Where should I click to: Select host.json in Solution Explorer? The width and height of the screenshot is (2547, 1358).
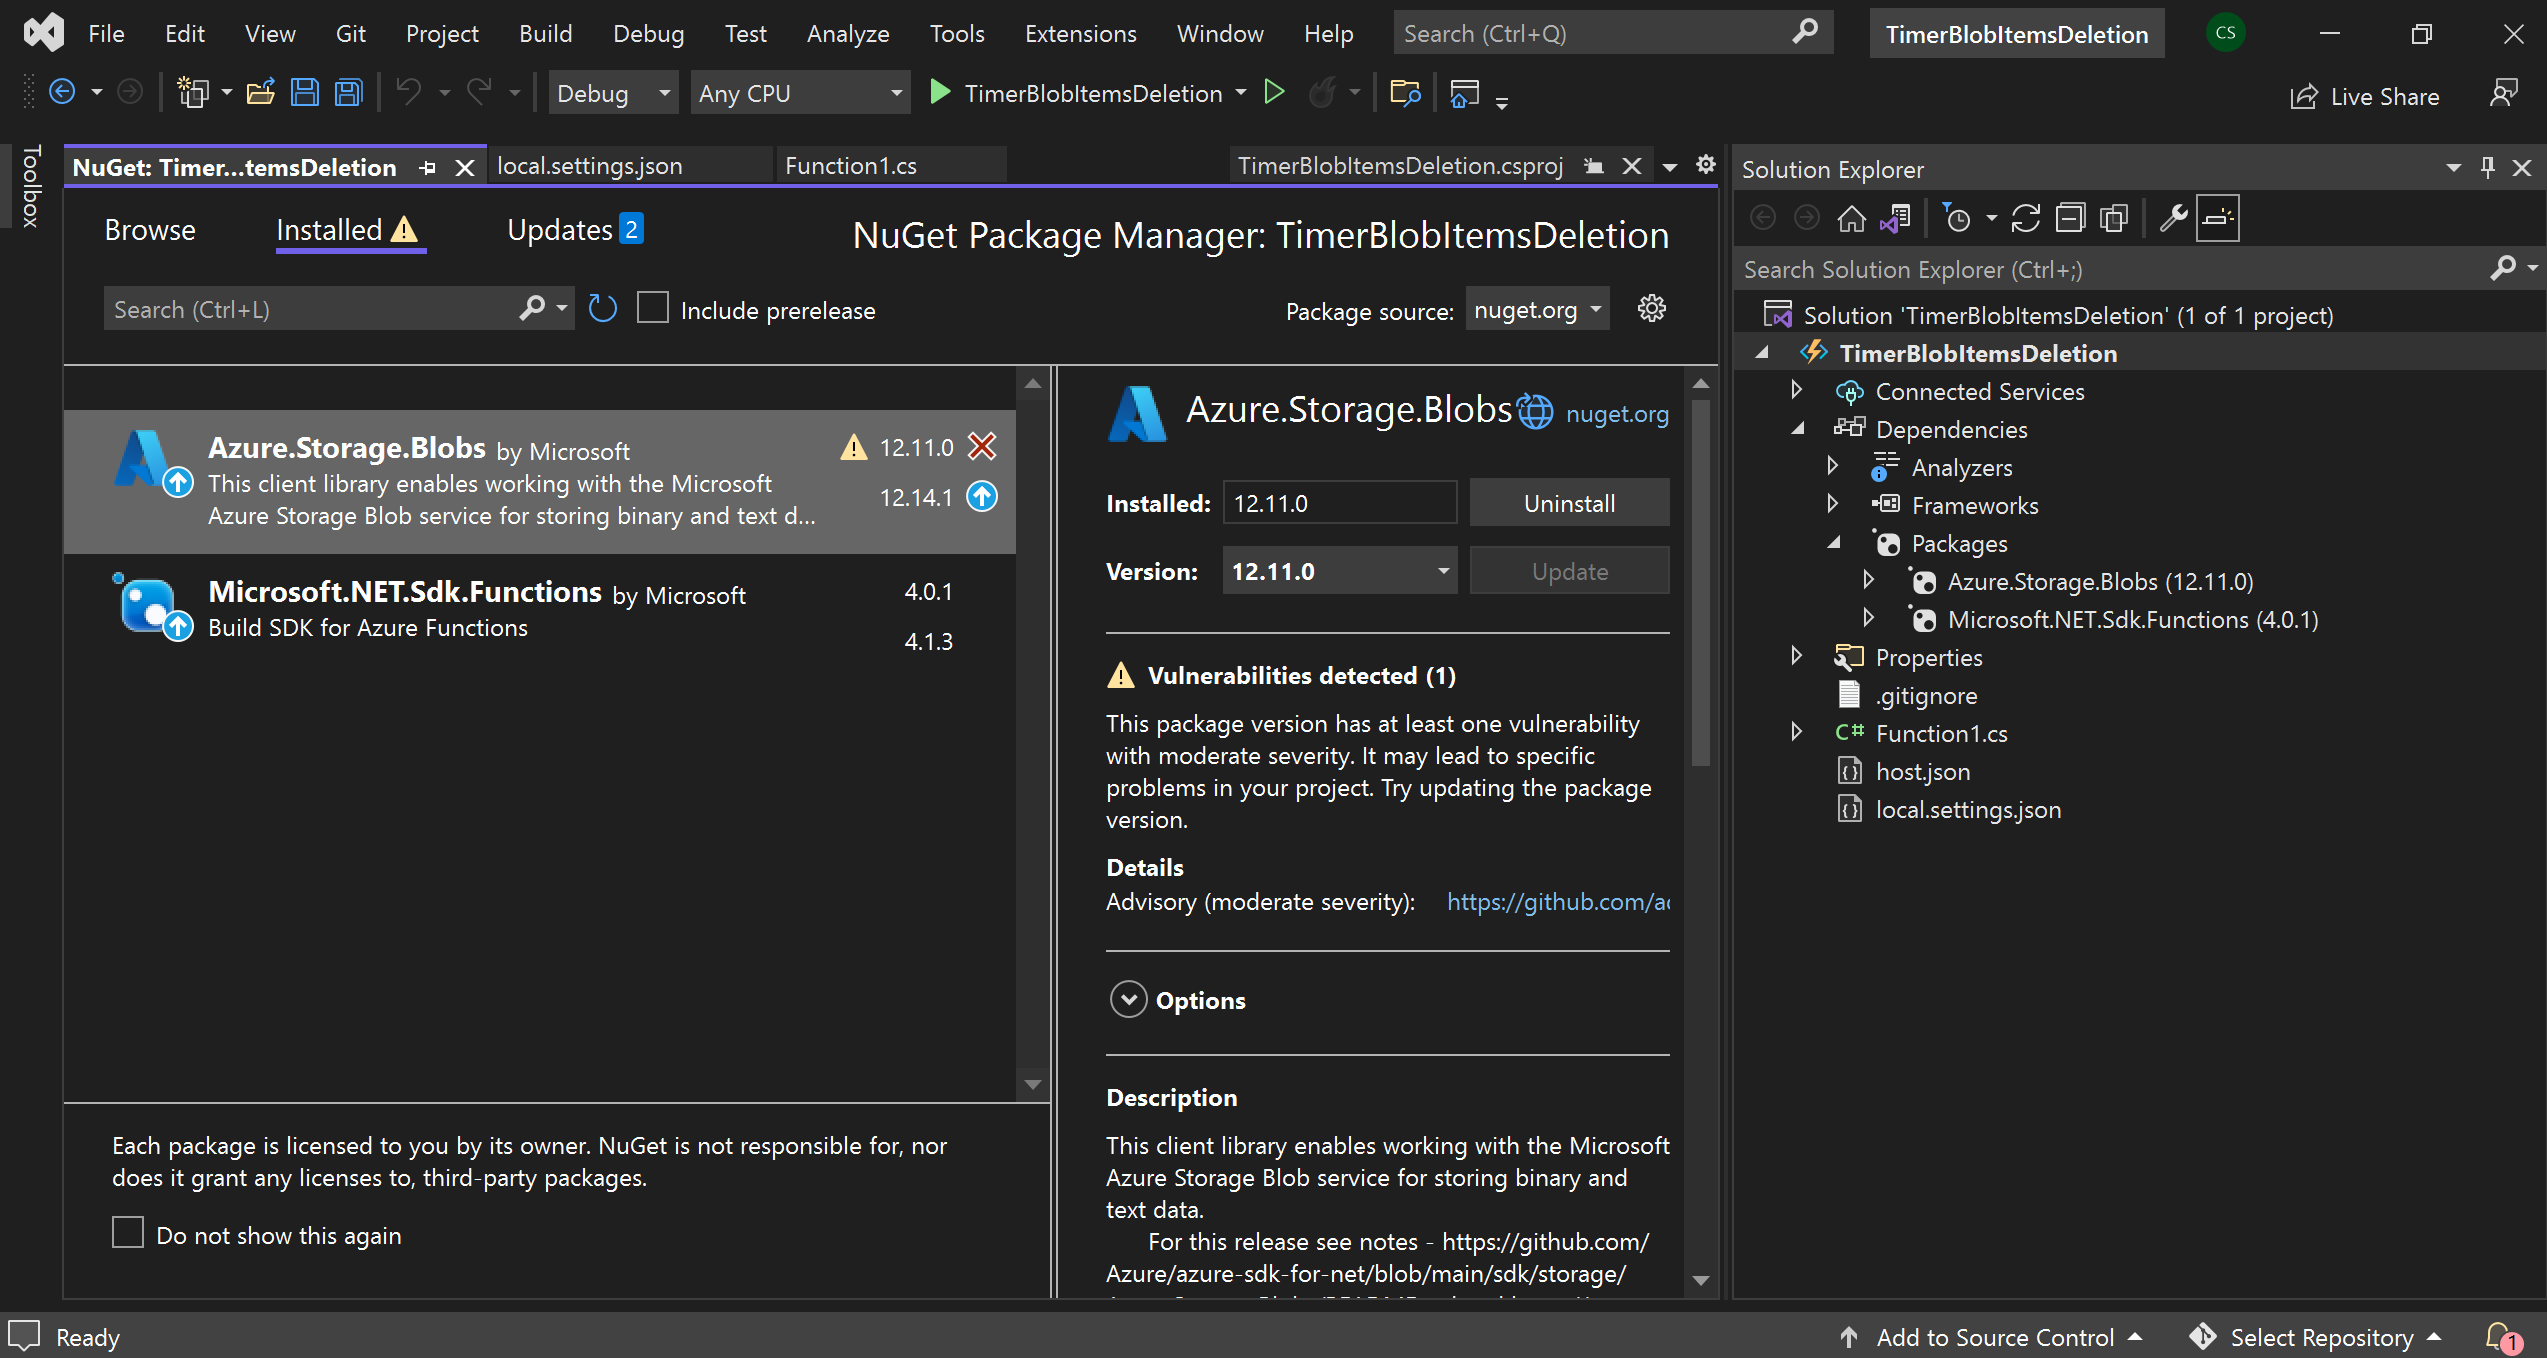pos(1922,771)
